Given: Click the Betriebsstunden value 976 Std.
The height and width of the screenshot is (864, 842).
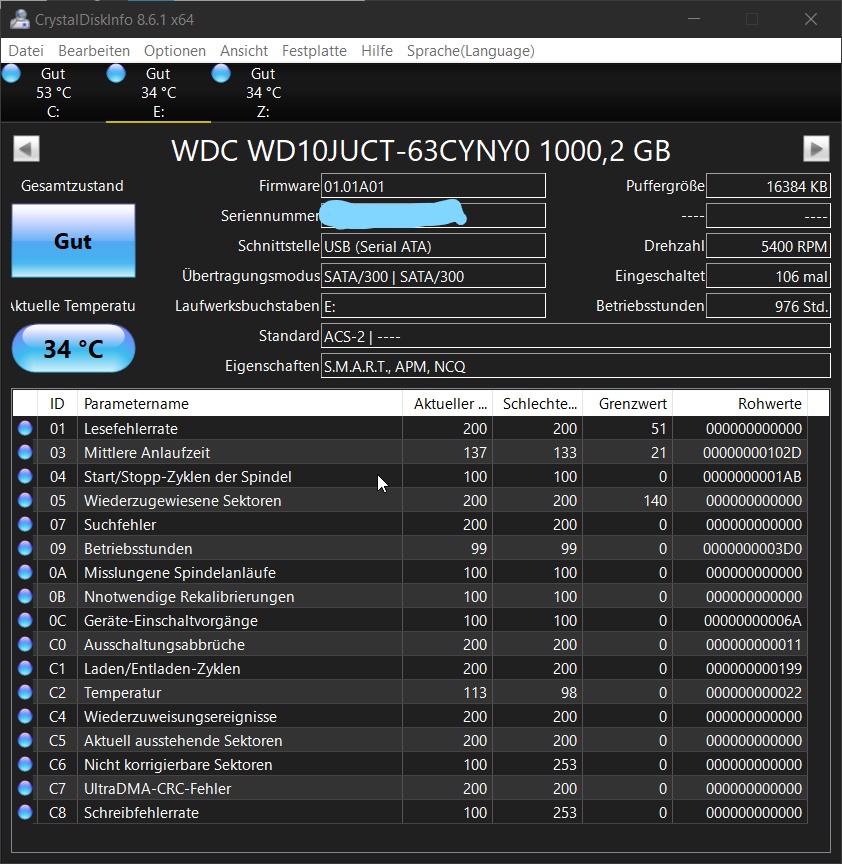Looking at the screenshot, I should click(x=768, y=306).
